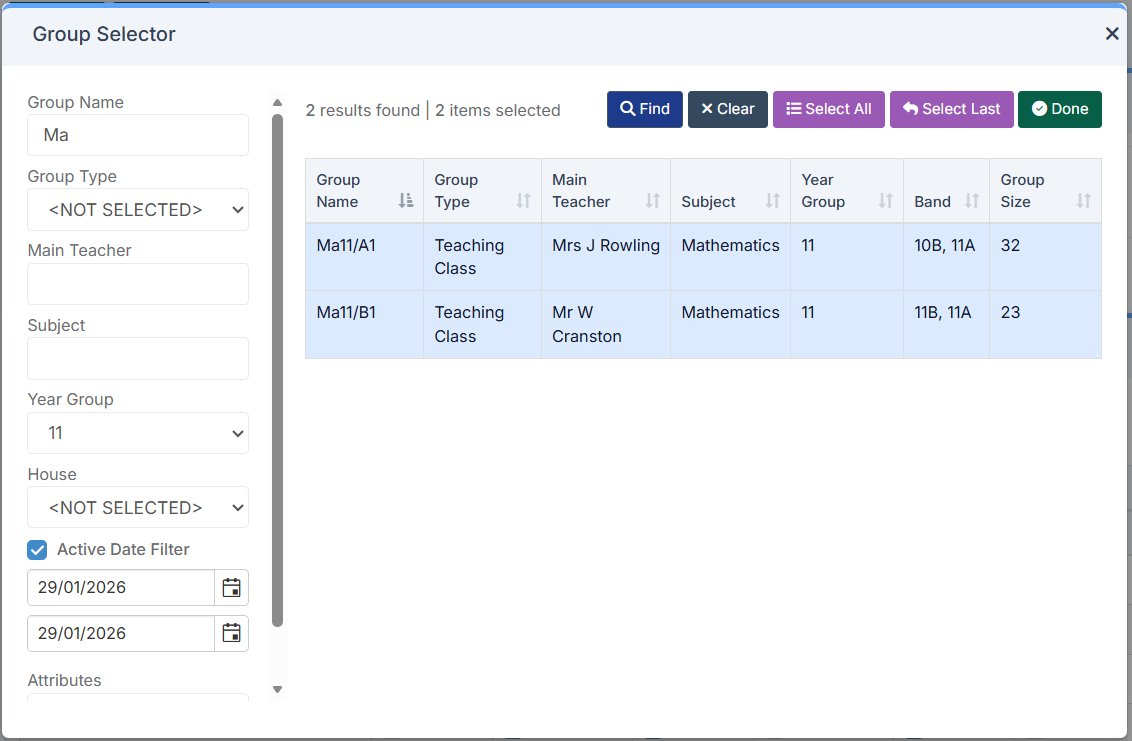Click the Find button
This screenshot has width=1132, height=741.
644,110
